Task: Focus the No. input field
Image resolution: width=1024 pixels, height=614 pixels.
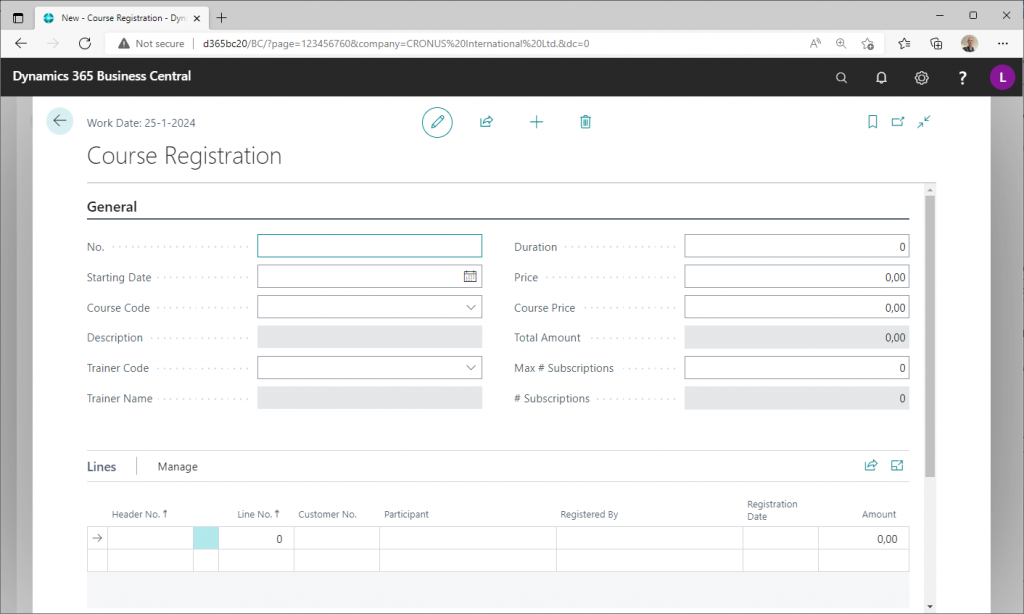Action: [x=370, y=246]
